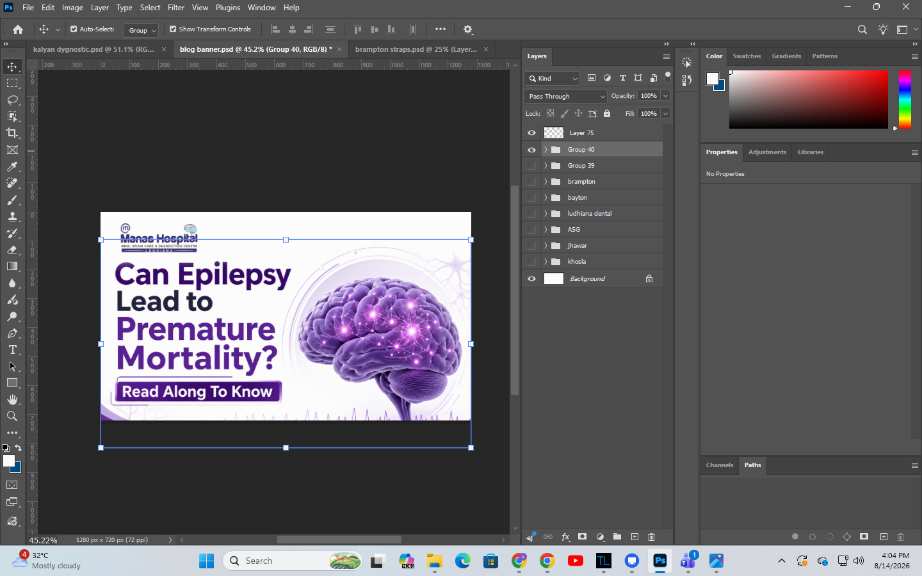
Task: Open the Filter menu
Action: point(176,8)
